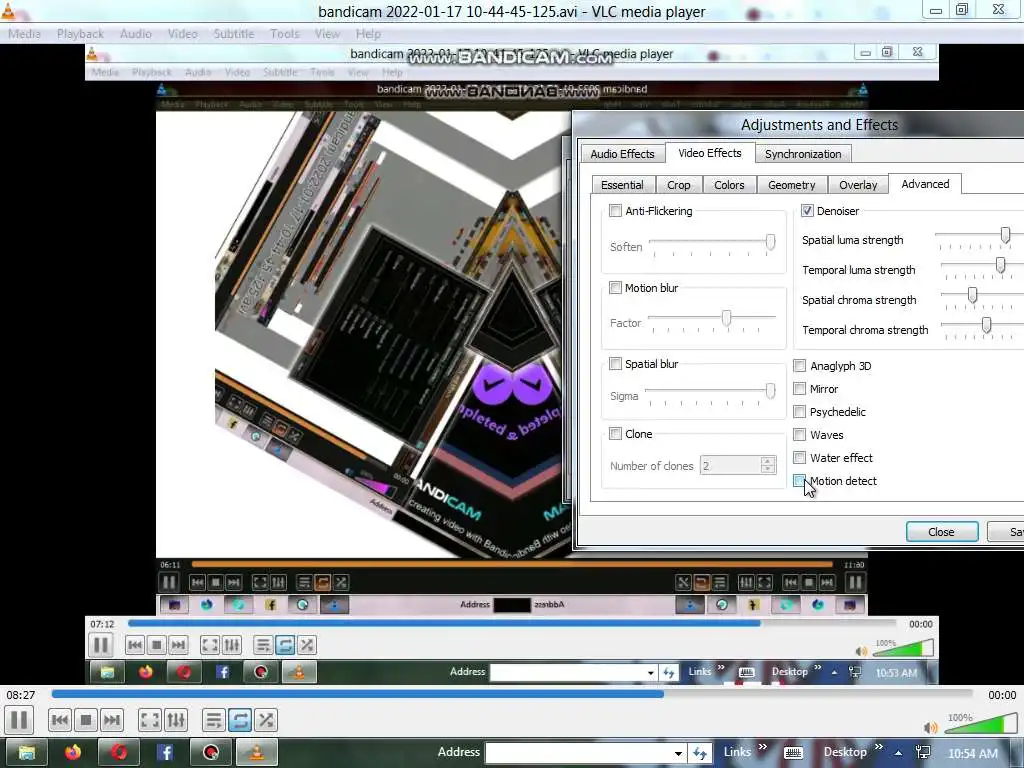Switch to the Audio Effects tab
Screen dimensions: 1024x768
[622, 154]
